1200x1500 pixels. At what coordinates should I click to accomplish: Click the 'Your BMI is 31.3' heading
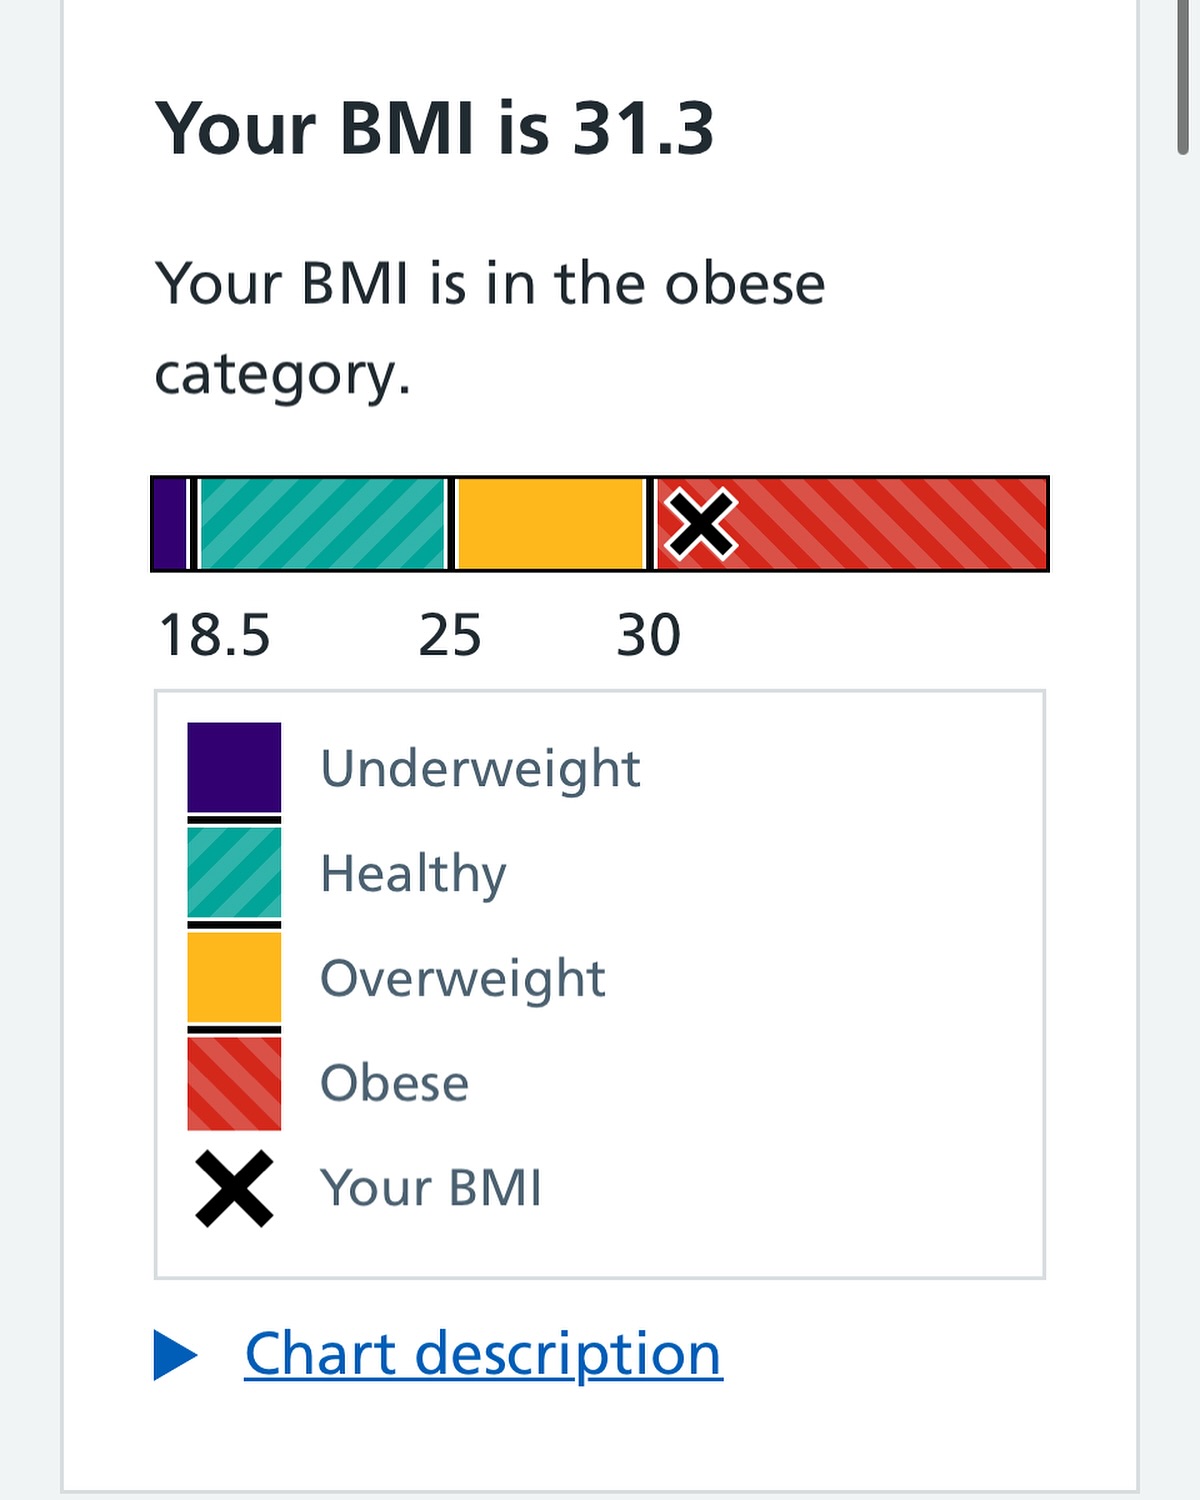click(435, 128)
